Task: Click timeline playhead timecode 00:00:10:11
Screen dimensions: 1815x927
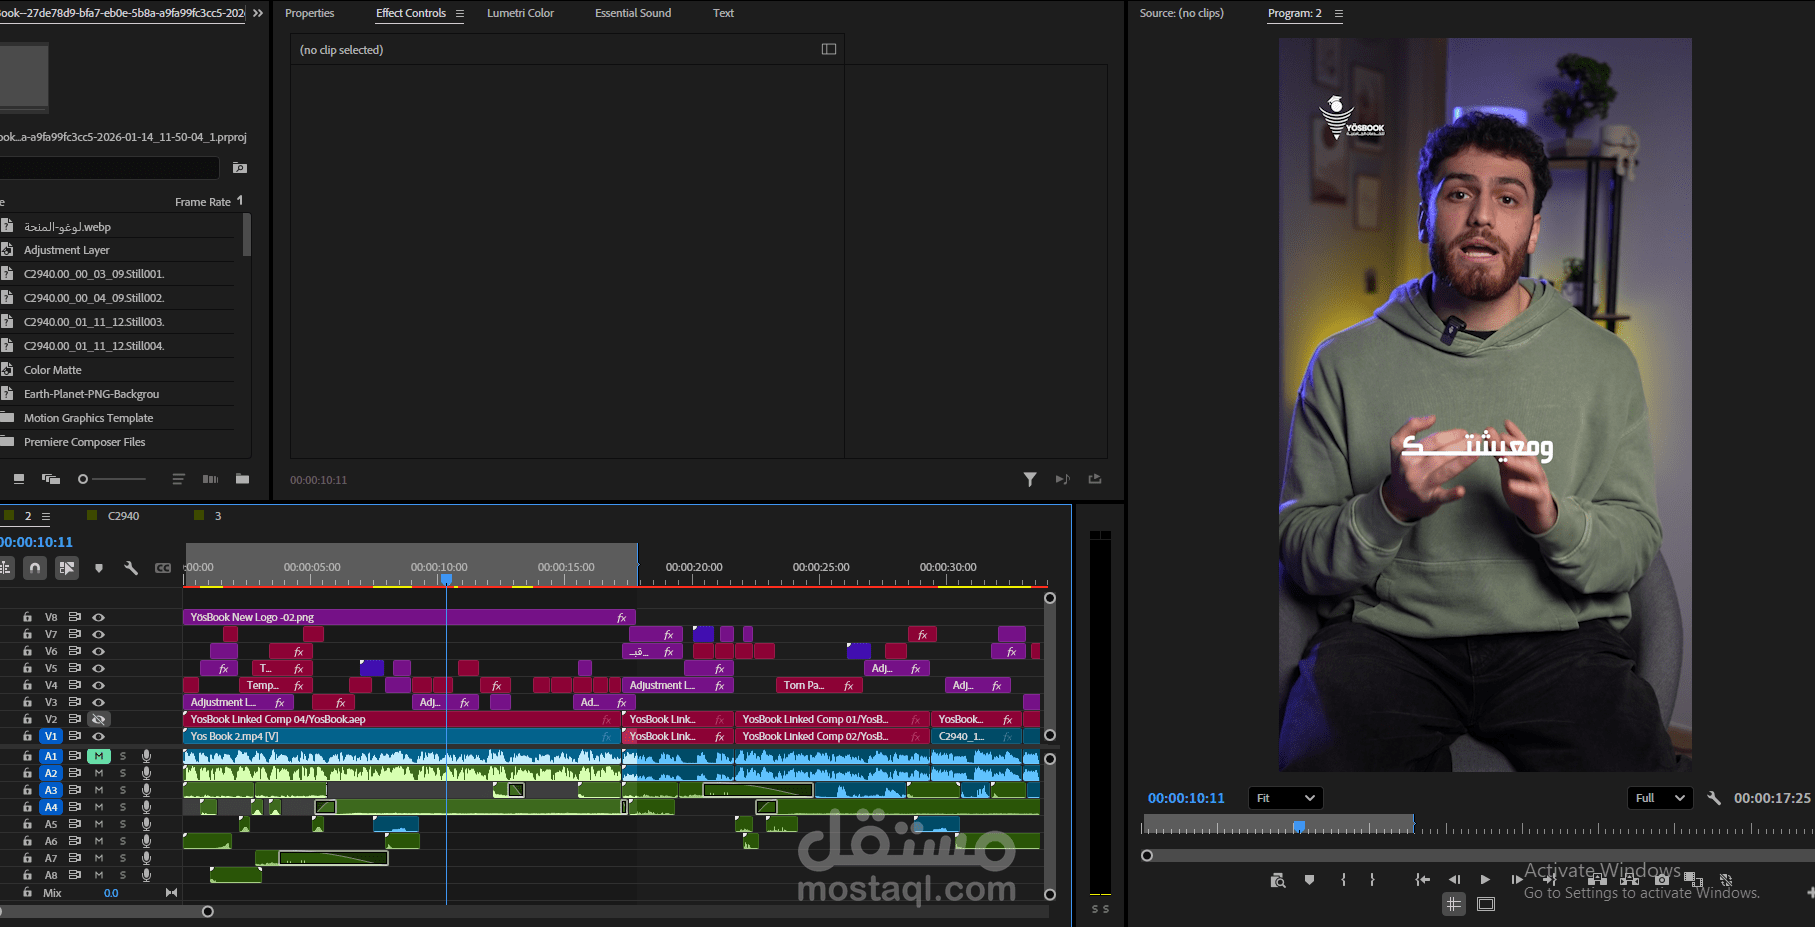Action: pos(37,542)
